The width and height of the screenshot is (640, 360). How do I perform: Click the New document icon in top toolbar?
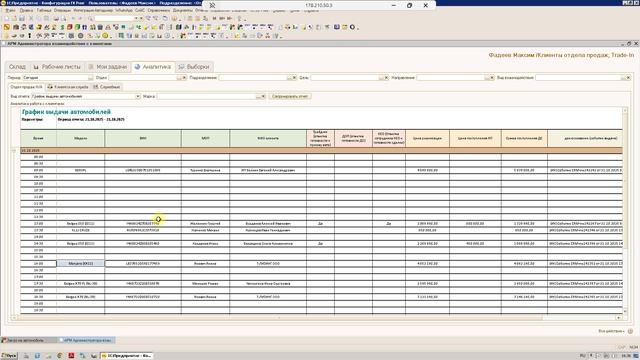coord(6,18)
